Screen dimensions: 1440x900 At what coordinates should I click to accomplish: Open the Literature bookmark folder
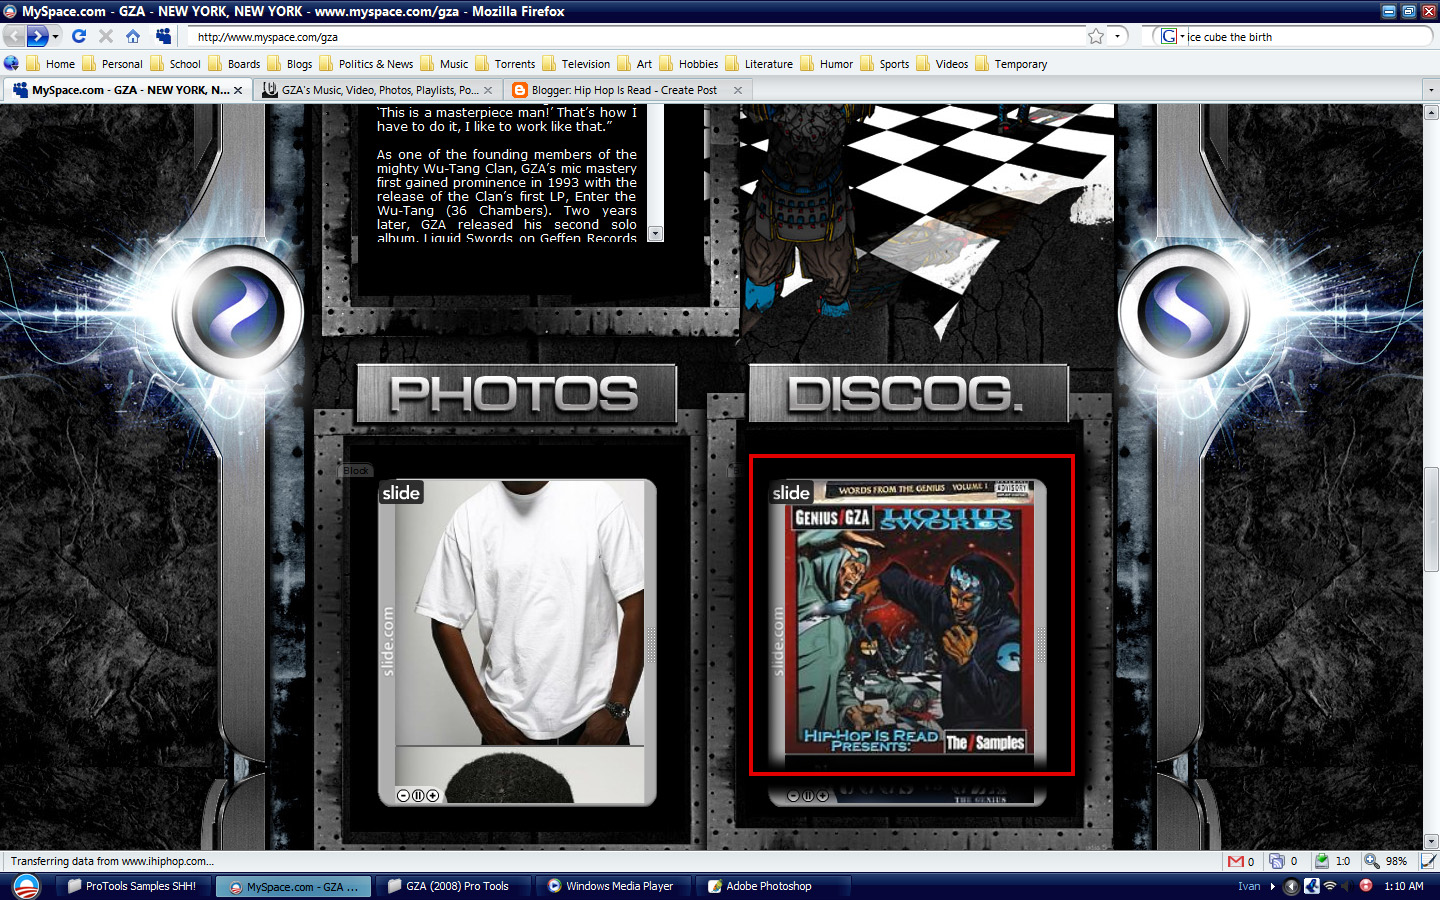[x=759, y=64]
